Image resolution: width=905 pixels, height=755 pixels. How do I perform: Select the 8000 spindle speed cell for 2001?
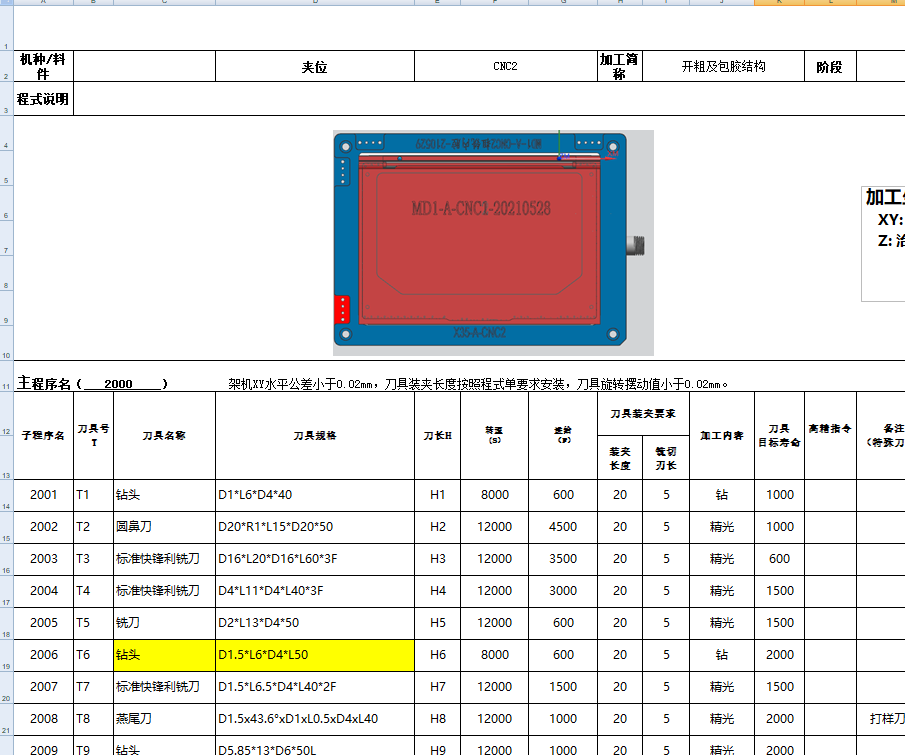(495, 494)
